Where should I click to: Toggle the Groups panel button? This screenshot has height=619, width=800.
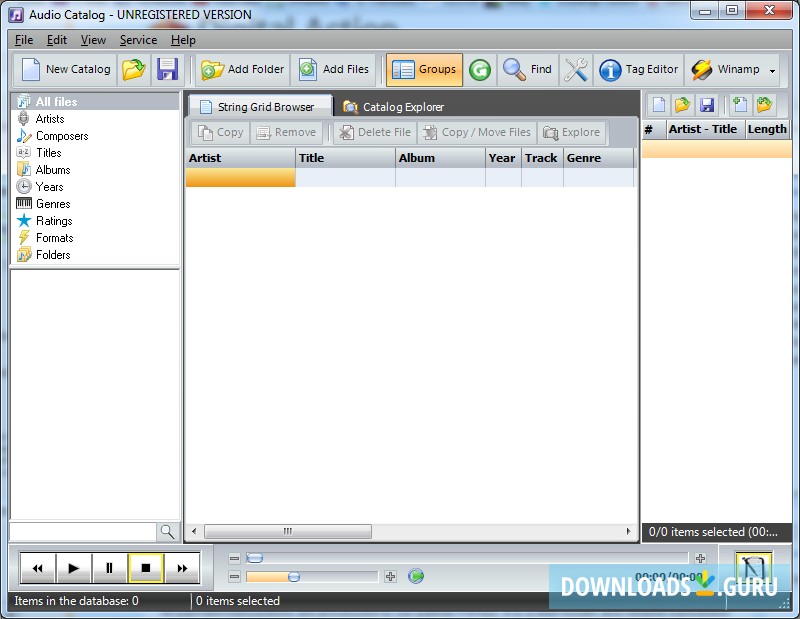tap(424, 69)
